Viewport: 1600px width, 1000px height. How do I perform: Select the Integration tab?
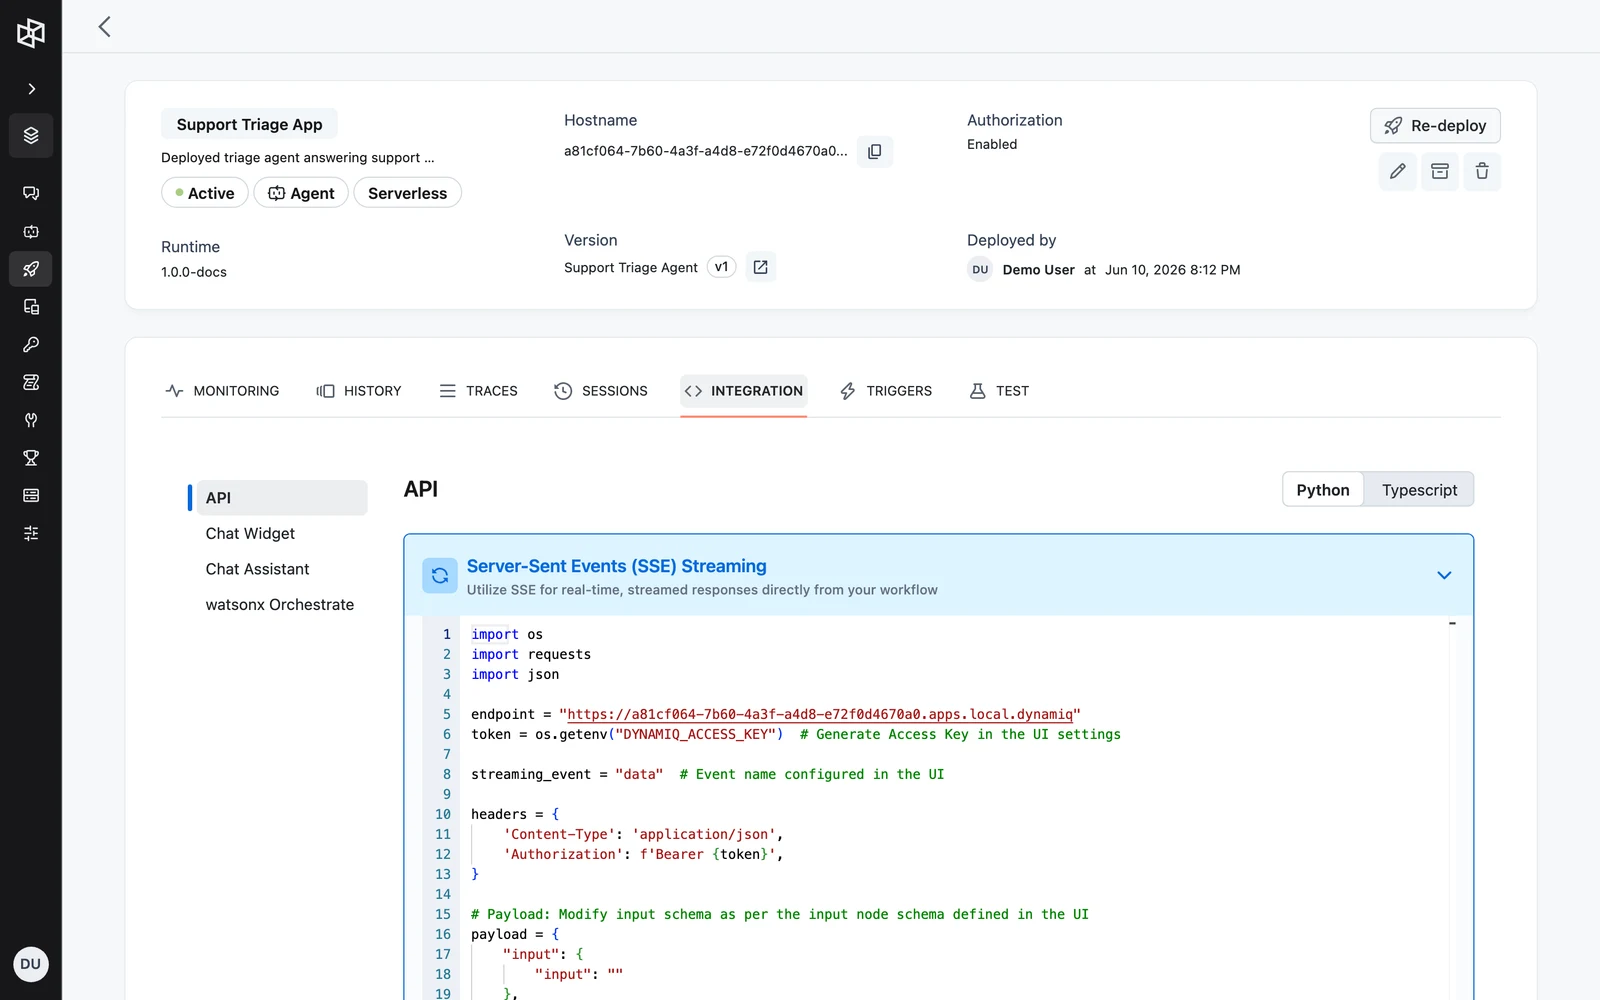(x=744, y=391)
